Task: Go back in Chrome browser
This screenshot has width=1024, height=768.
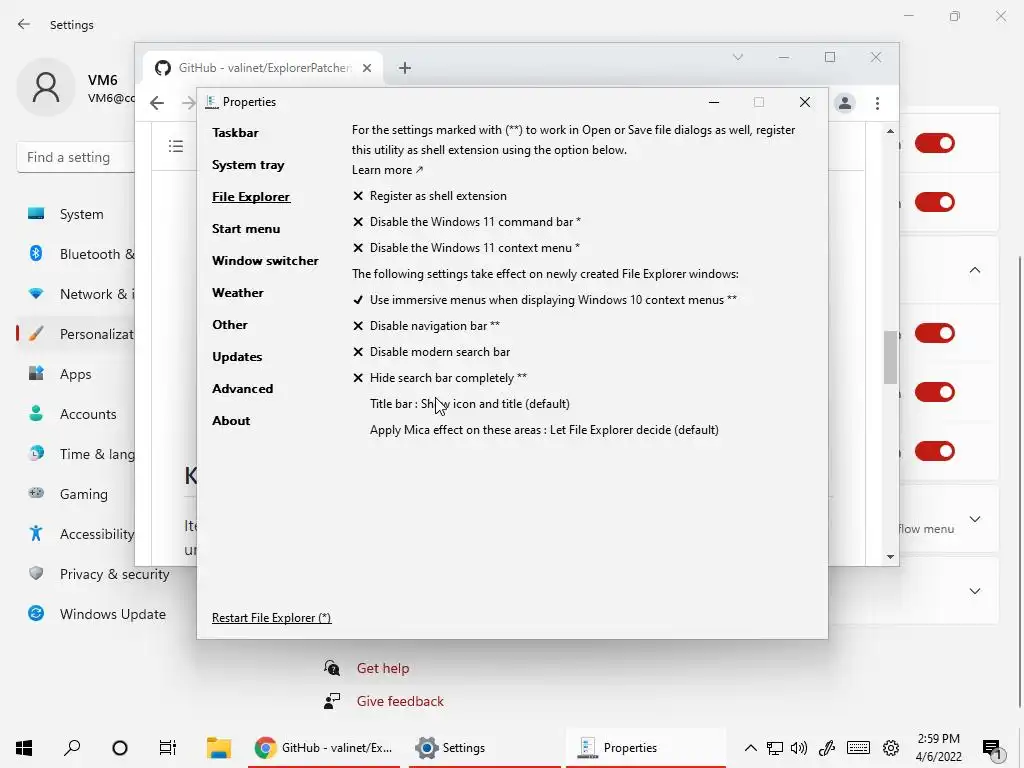Action: pyautogui.click(x=157, y=103)
